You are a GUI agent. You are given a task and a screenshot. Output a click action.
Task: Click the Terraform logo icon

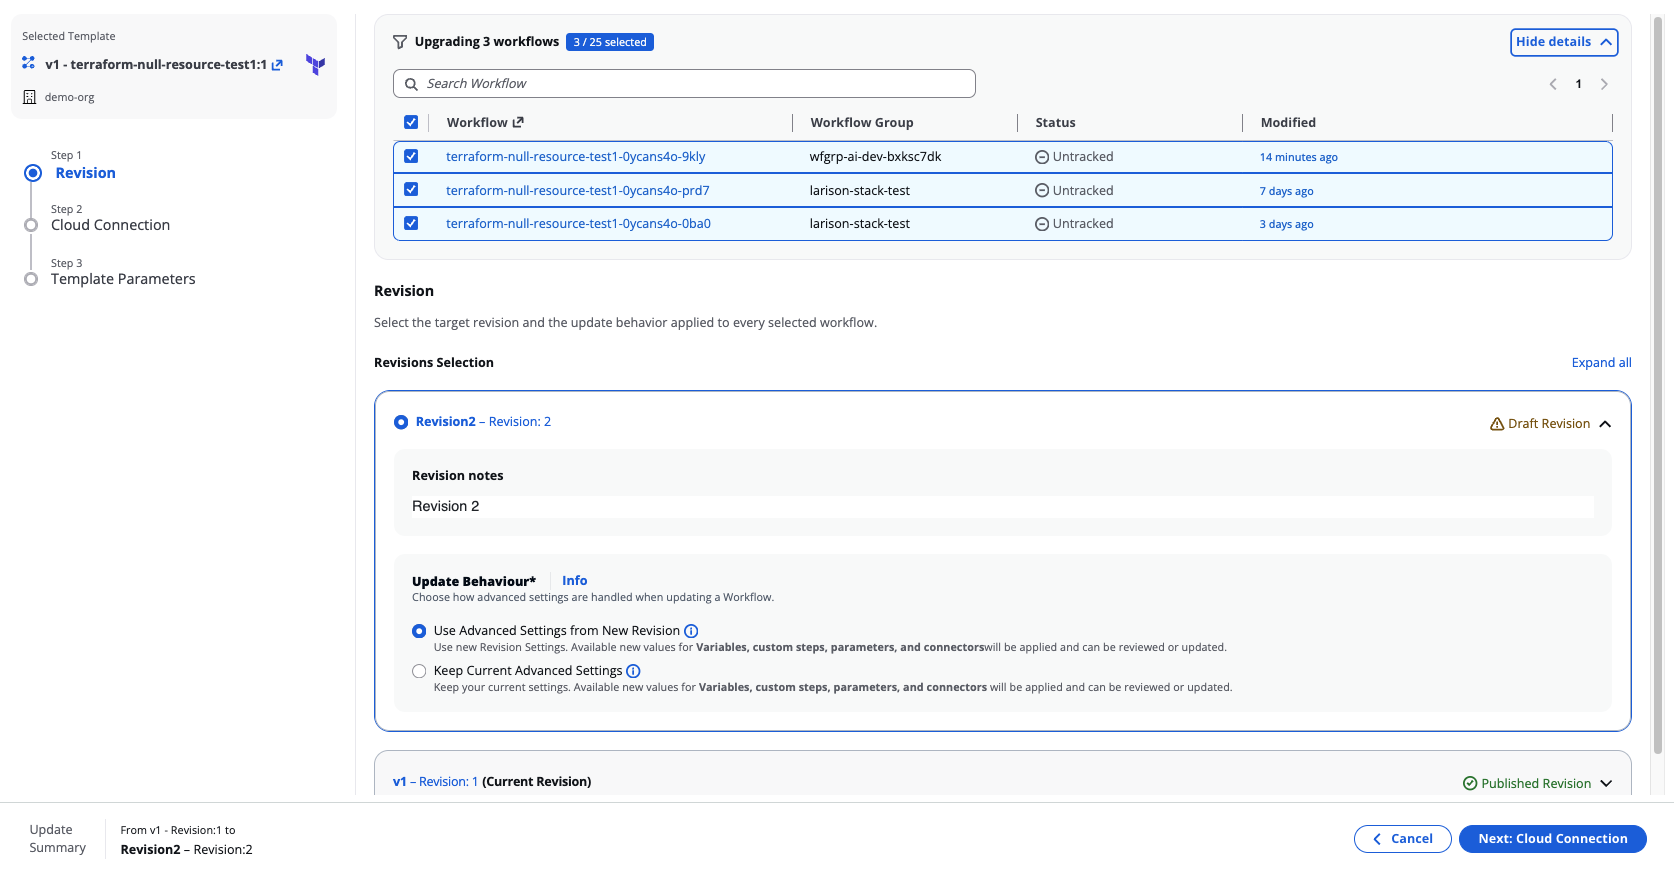316,65
